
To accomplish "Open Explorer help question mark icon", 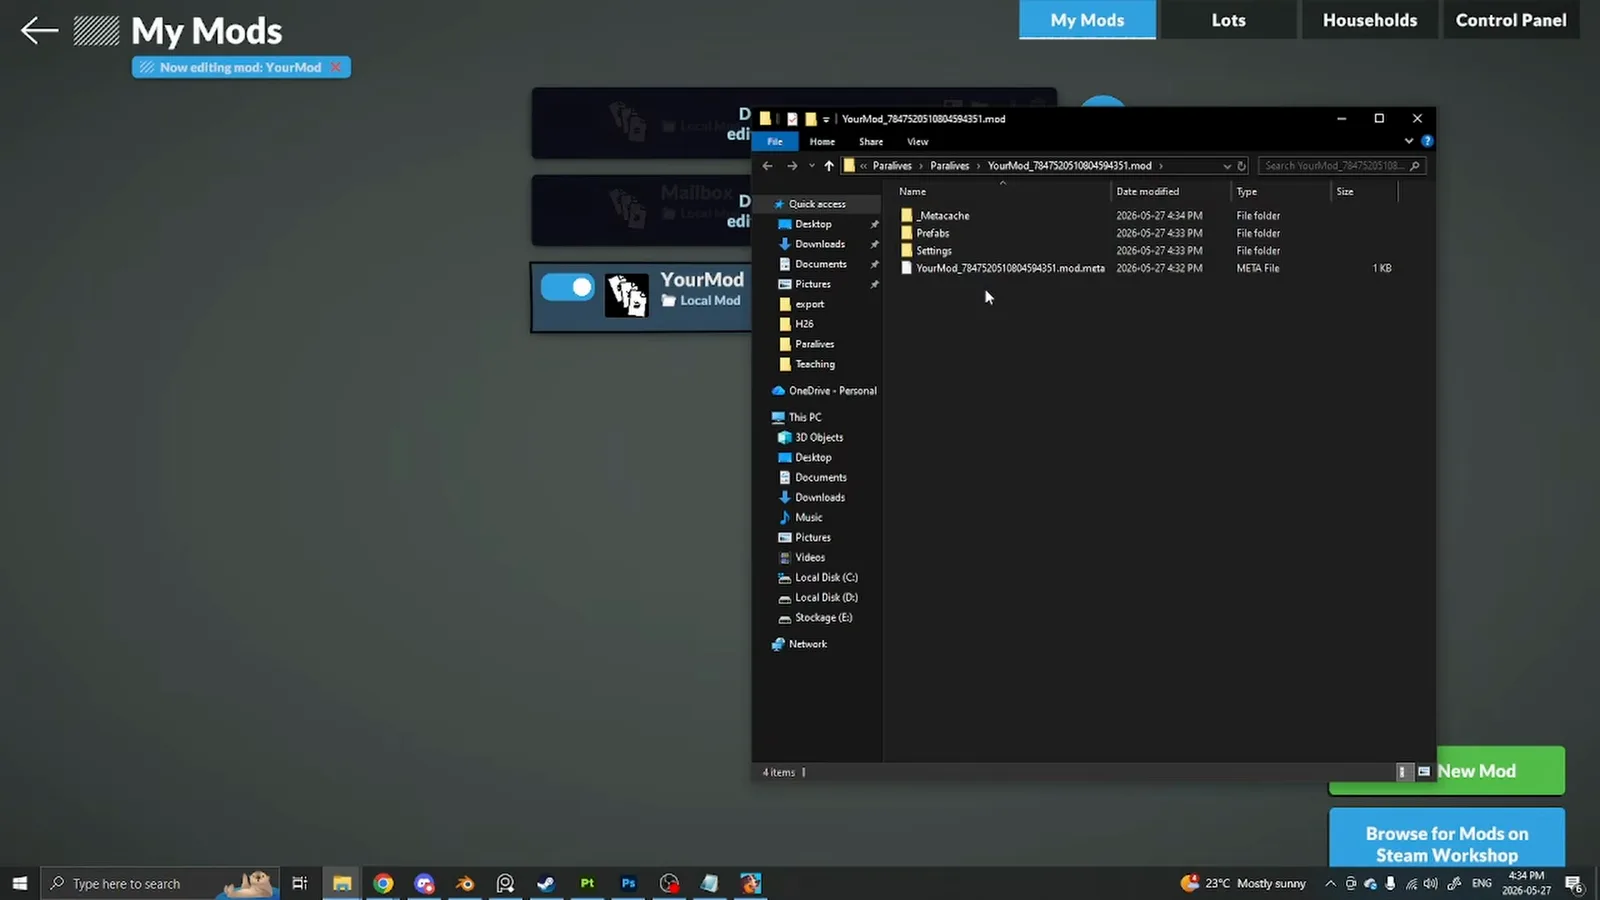I will 1427,142.
